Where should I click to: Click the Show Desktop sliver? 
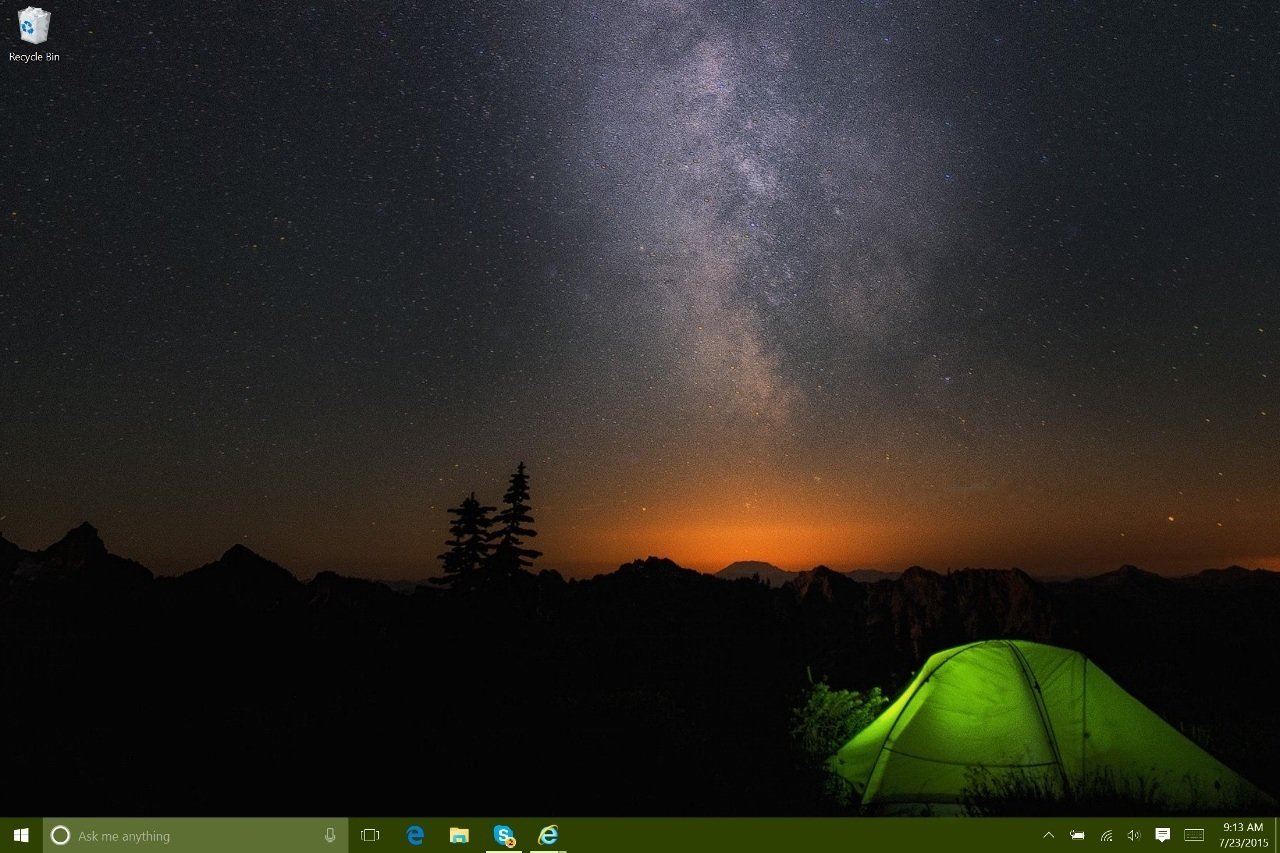[x=1277, y=835]
